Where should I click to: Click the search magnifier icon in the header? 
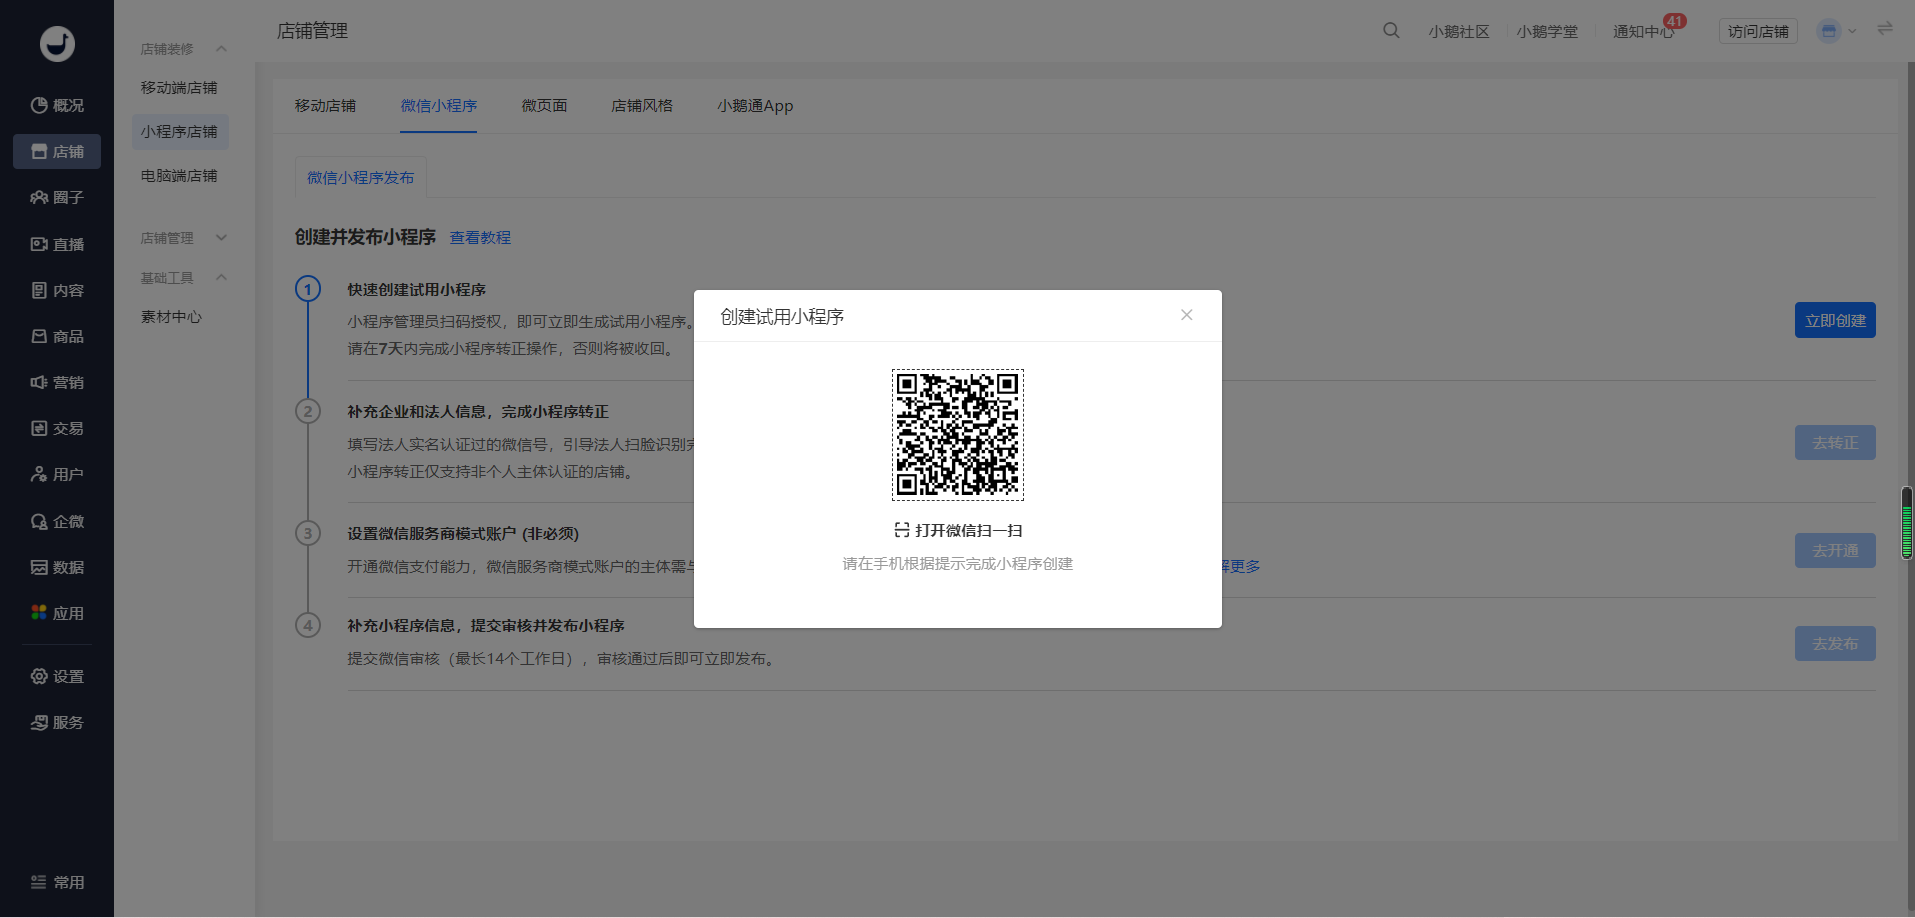point(1391,31)
